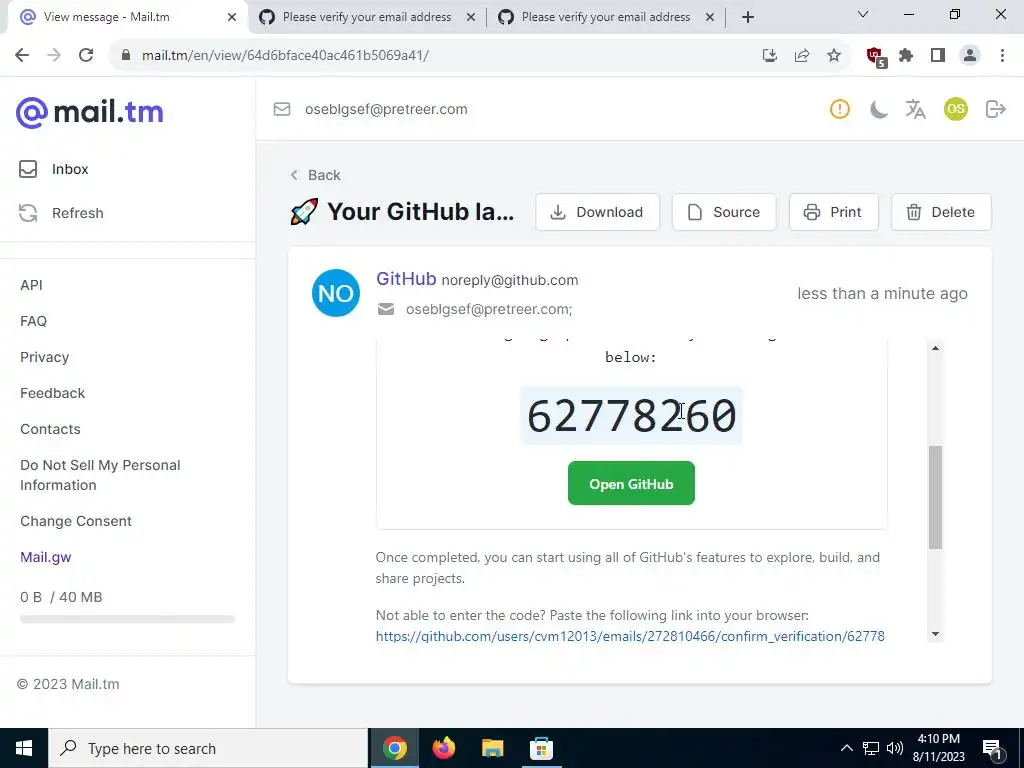
Task: Open the Change Consent link
Action: [x=76, y=521]
